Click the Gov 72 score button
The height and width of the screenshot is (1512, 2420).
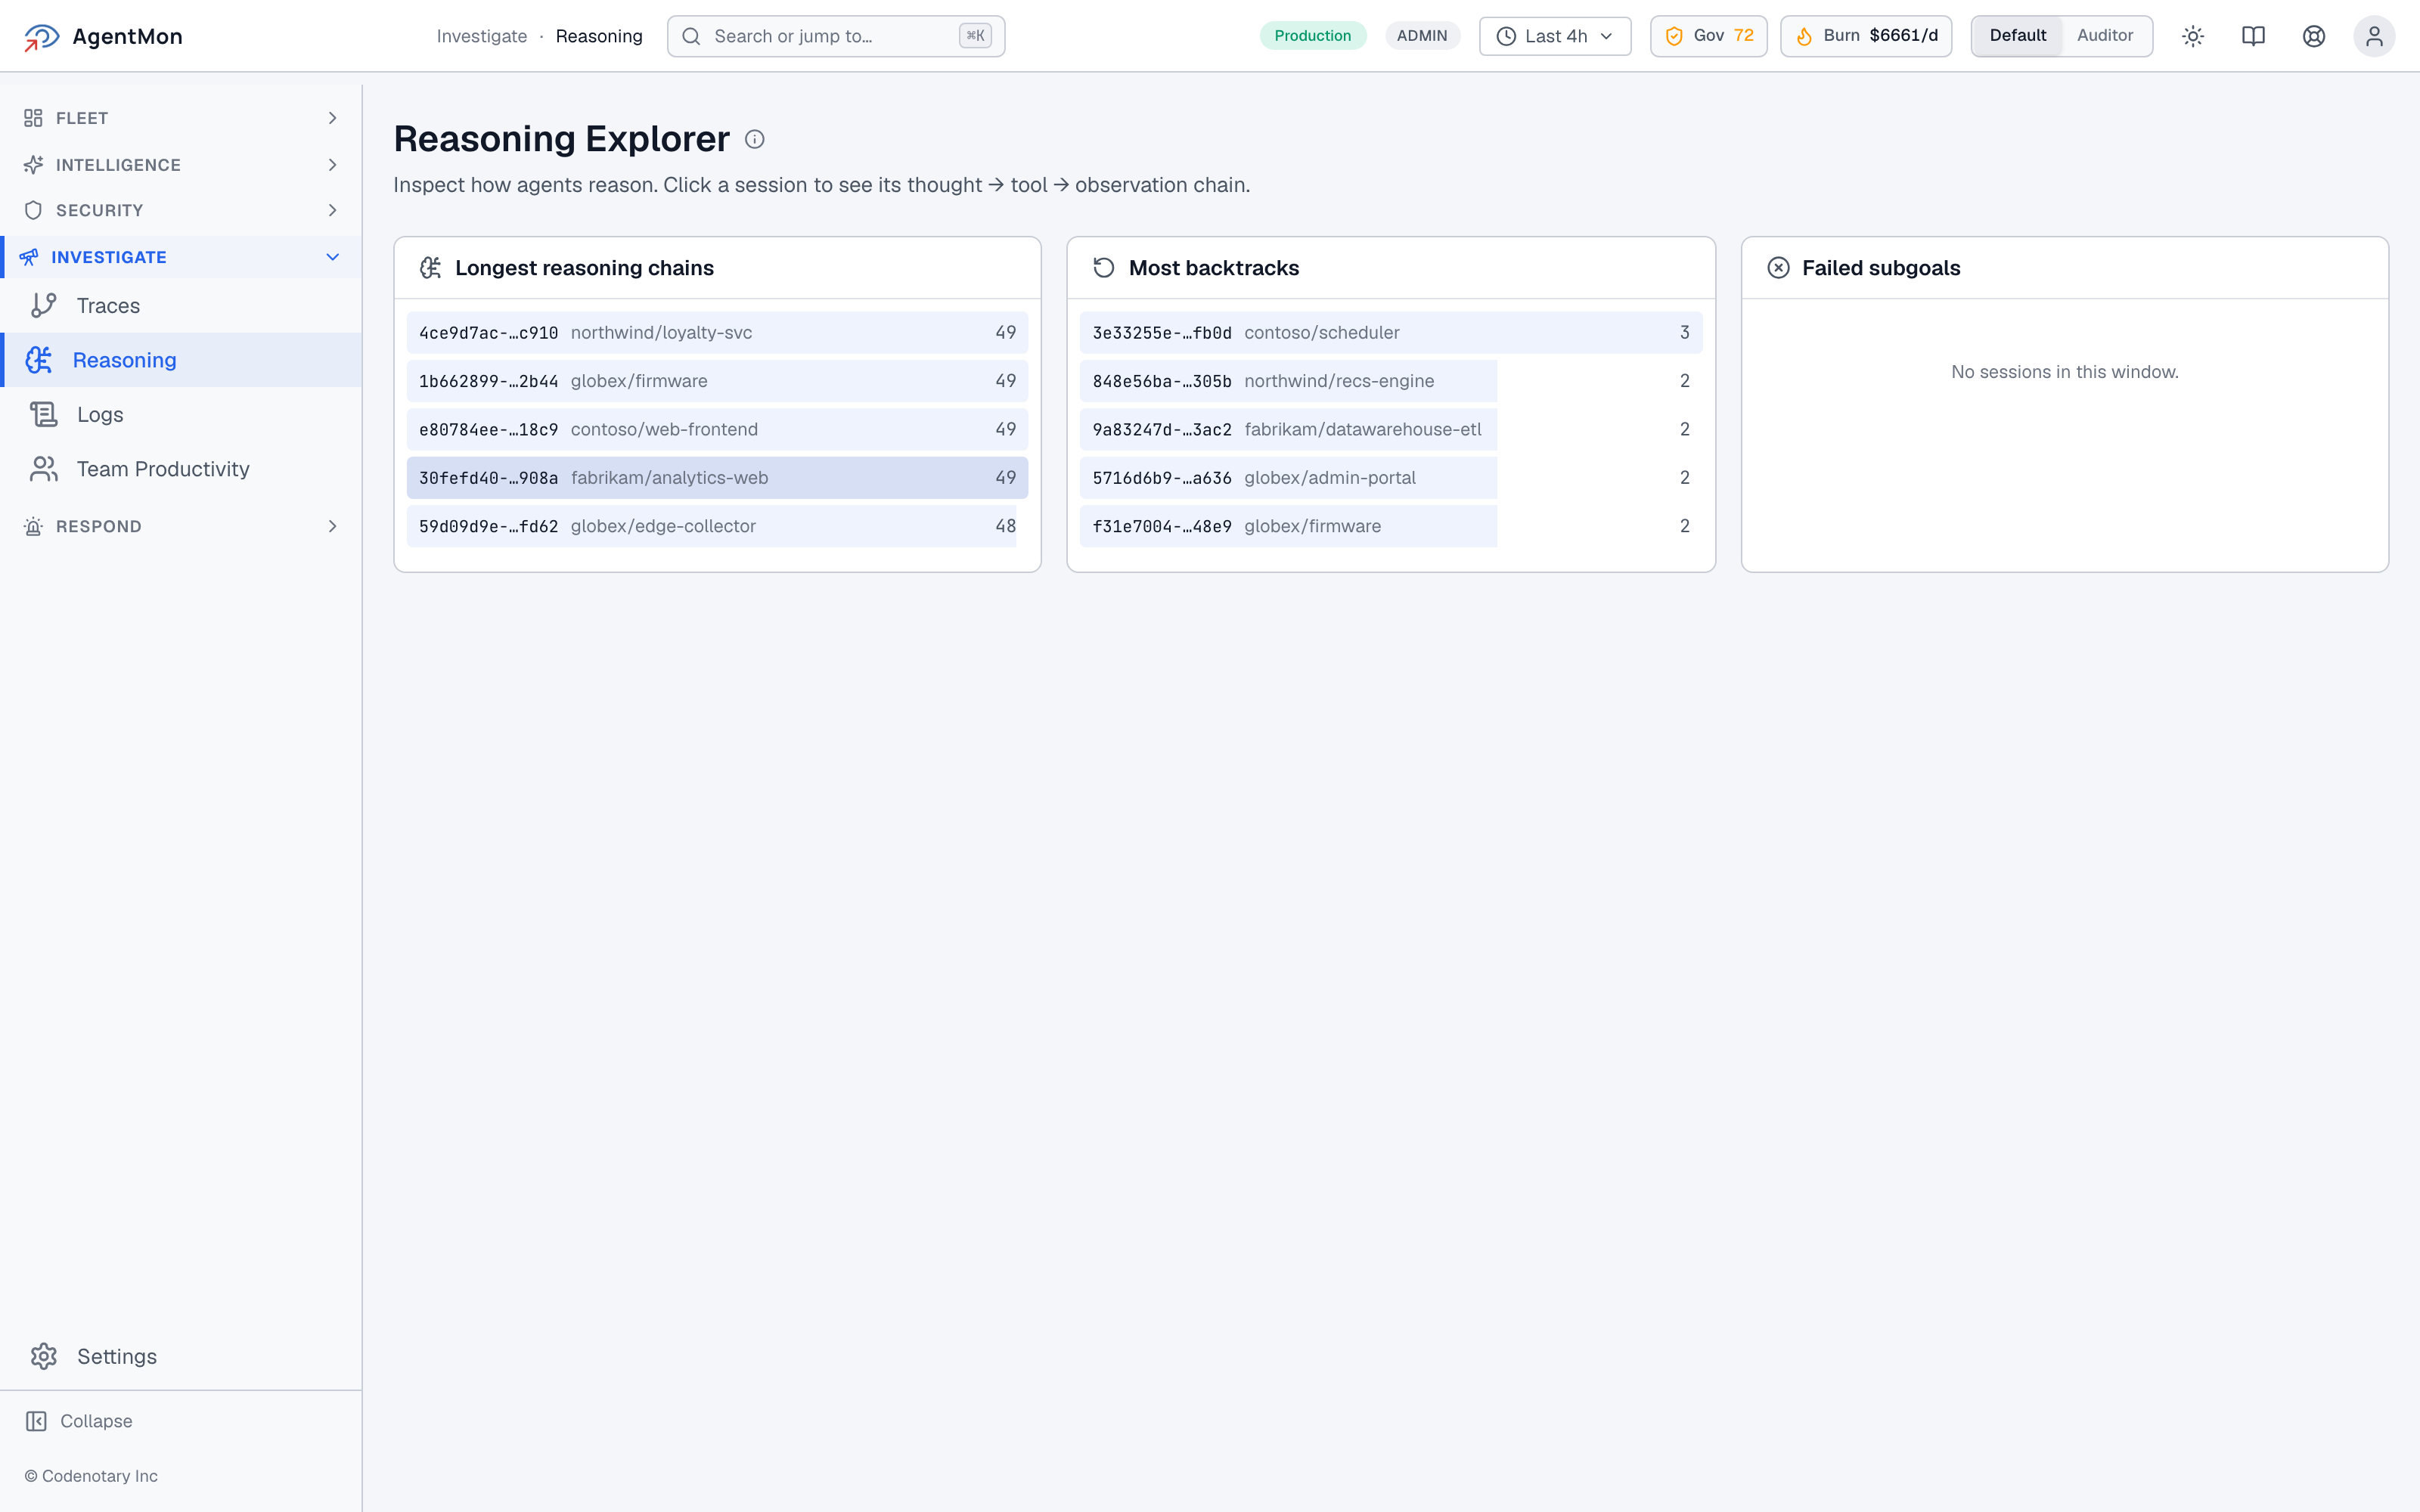[x=1708, y=36]
